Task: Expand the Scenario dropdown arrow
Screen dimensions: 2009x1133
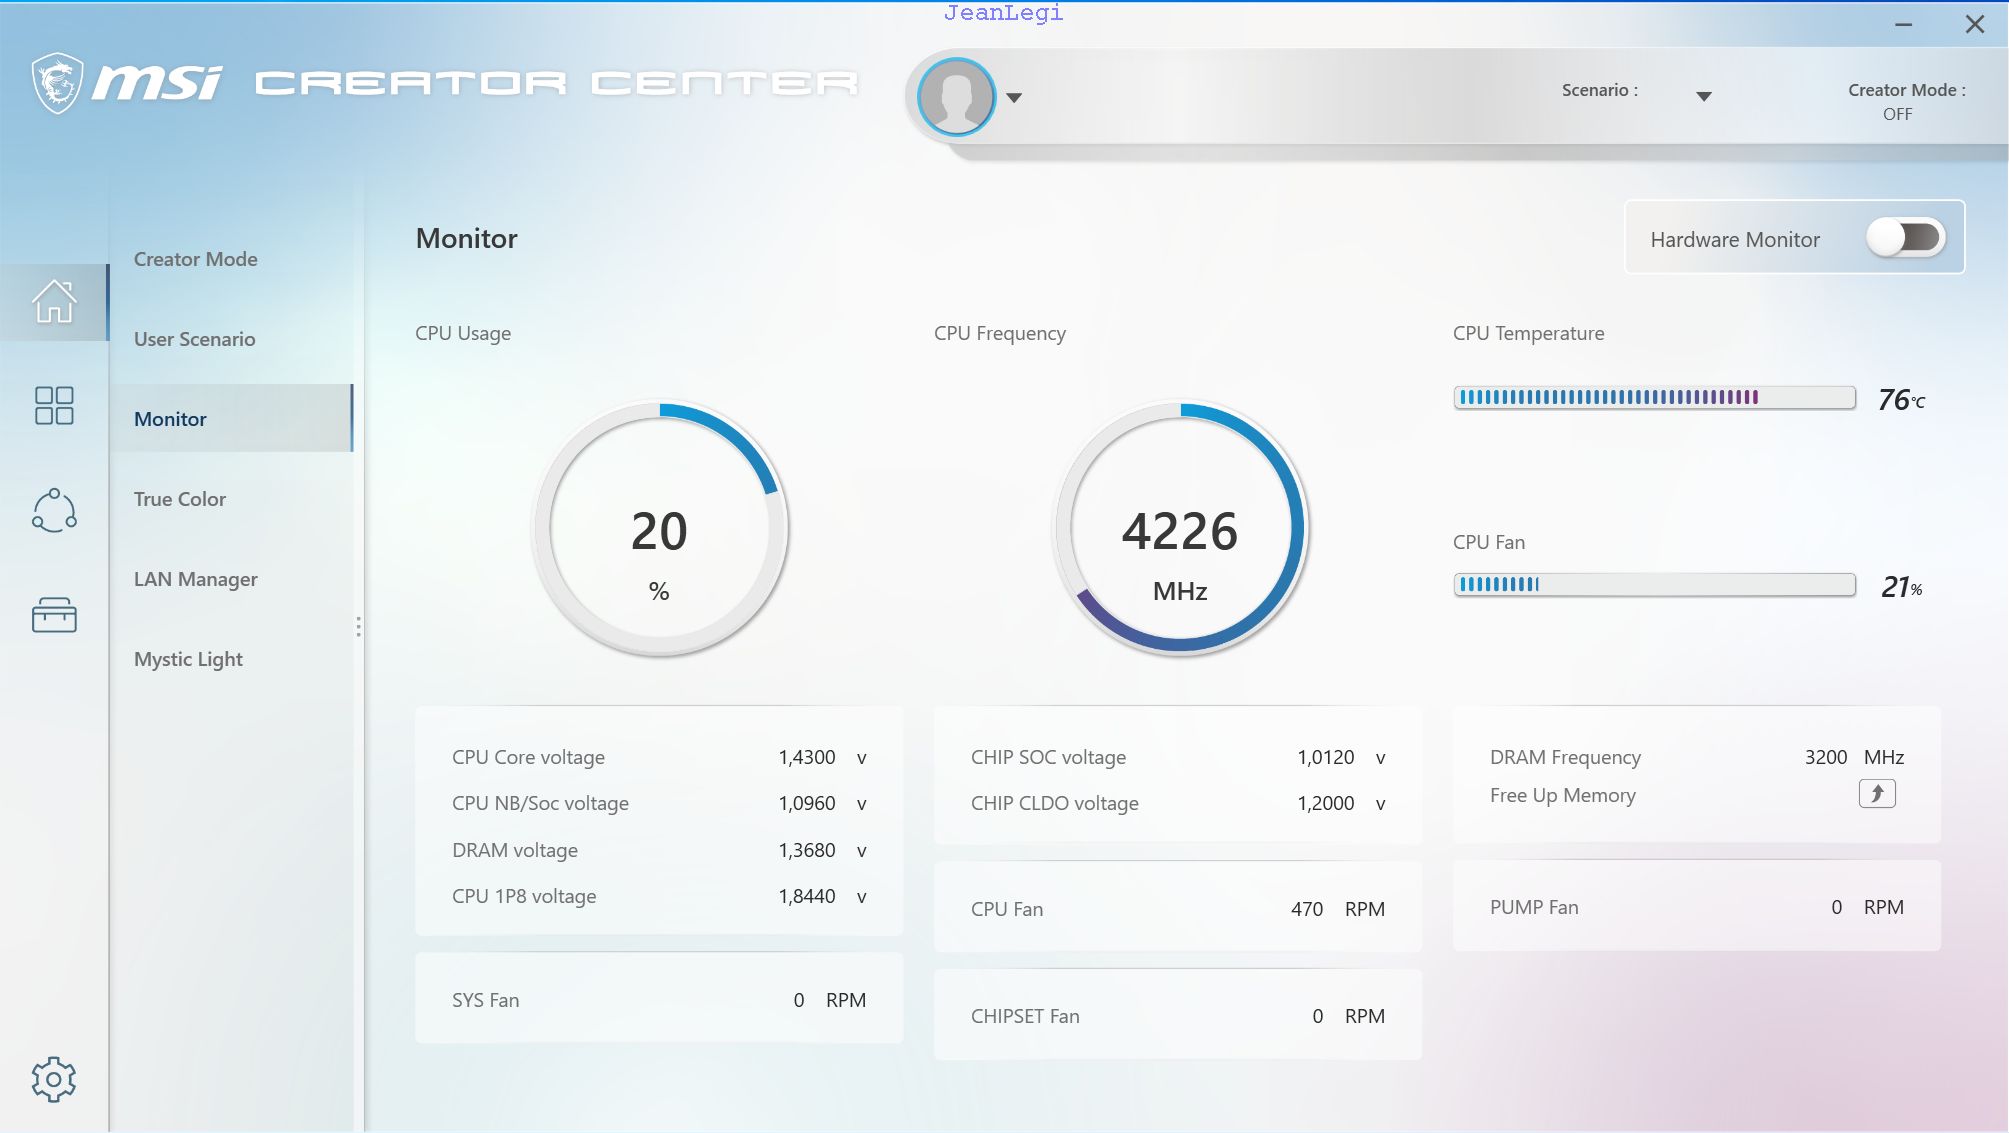Action: [x=1704, y=96]
